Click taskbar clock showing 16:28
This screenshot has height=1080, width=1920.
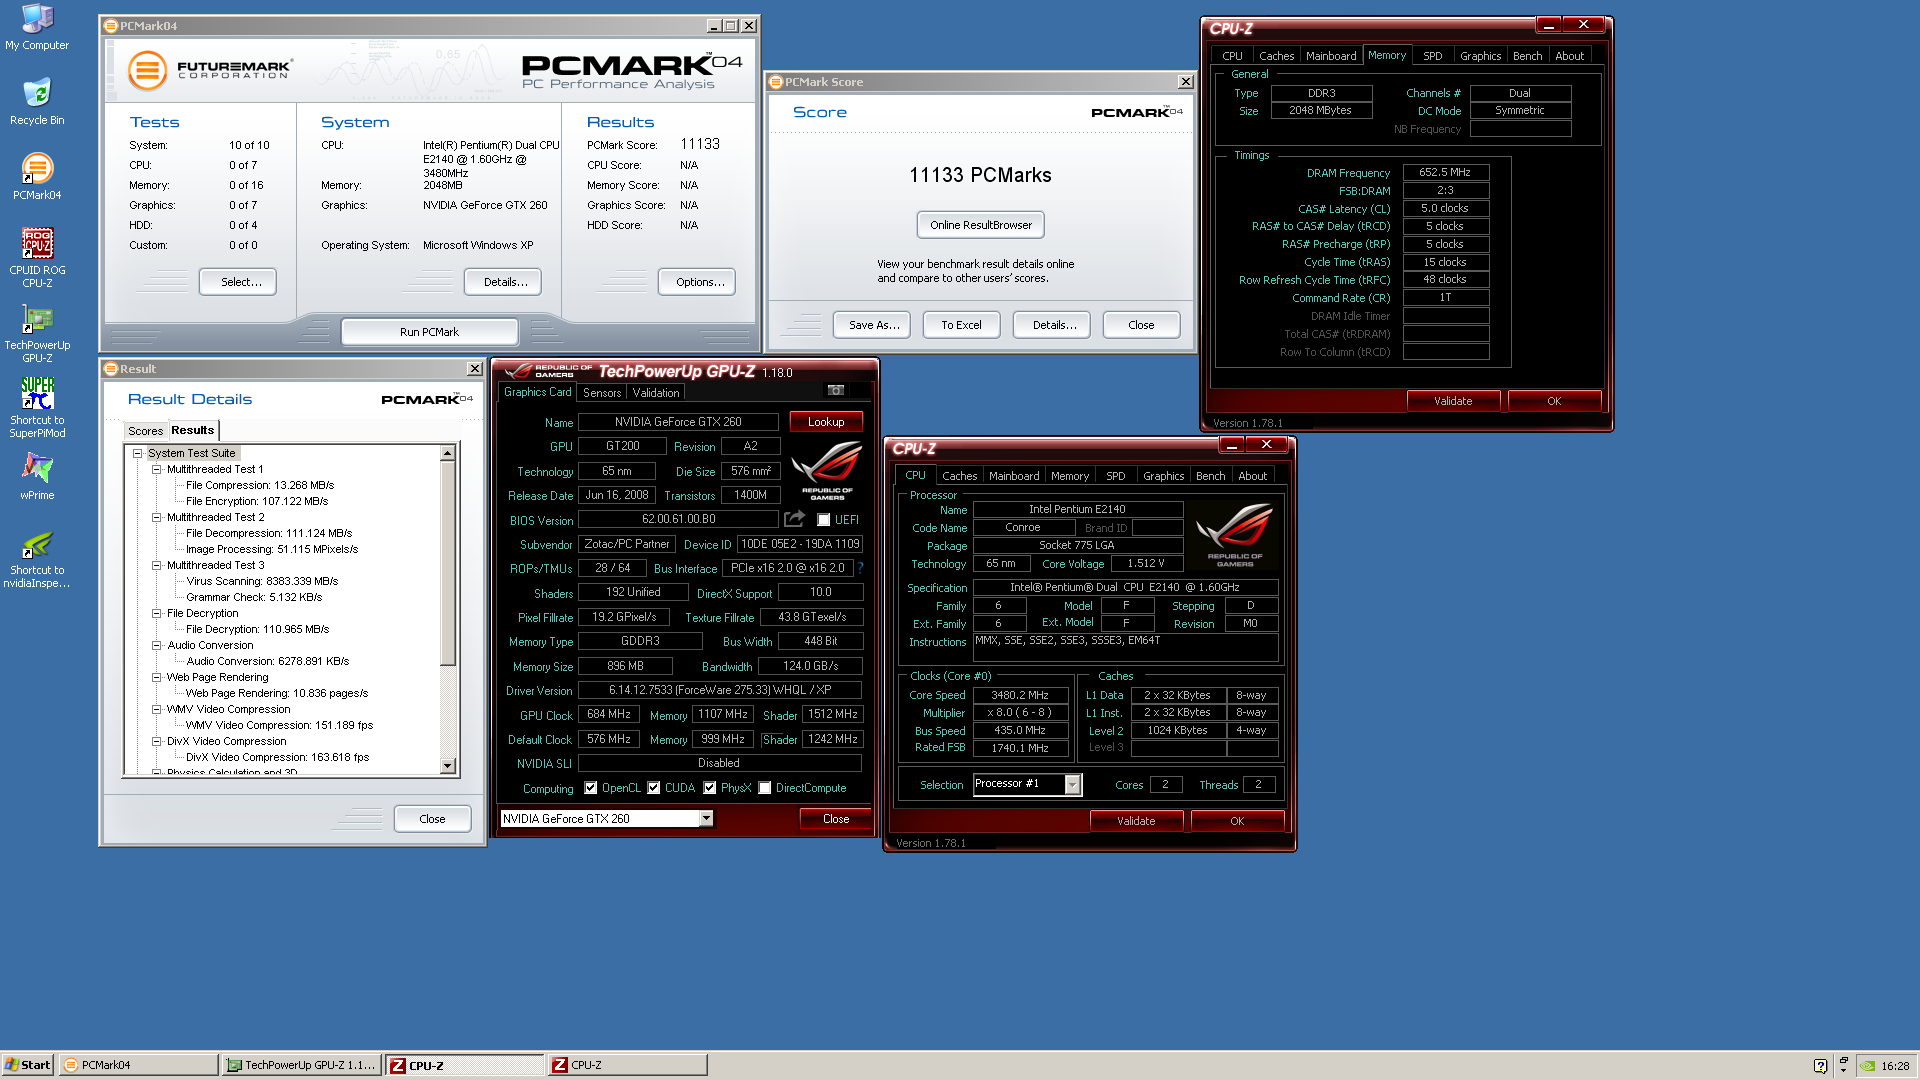(x=1895, y=1066)
